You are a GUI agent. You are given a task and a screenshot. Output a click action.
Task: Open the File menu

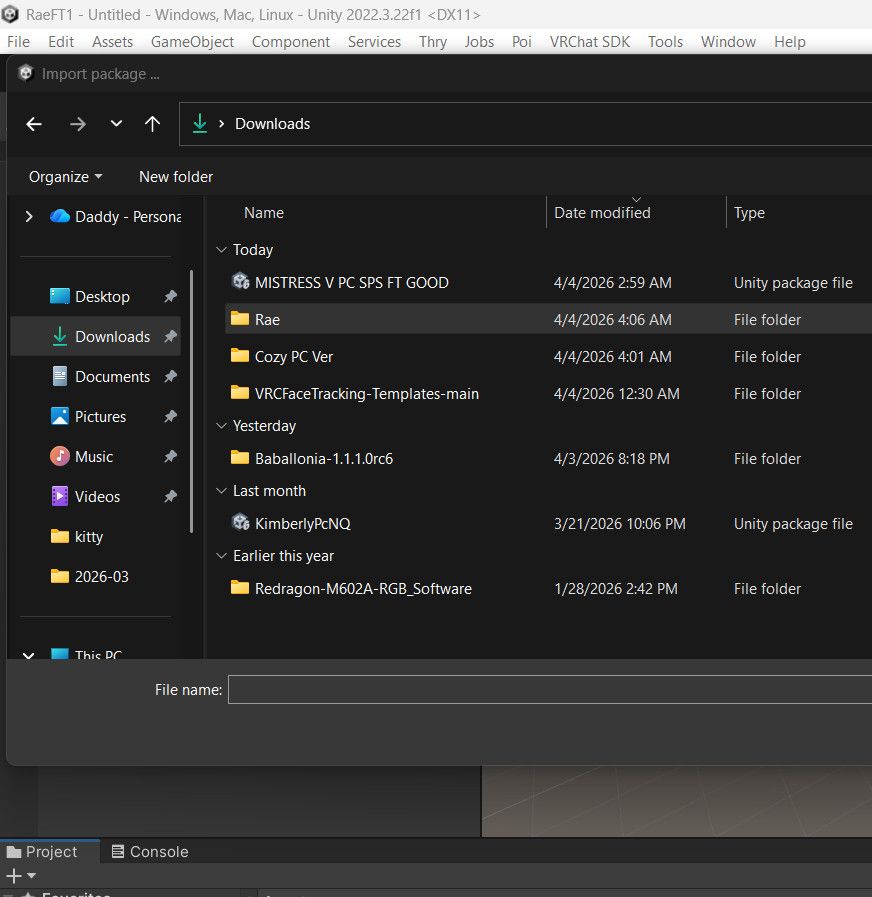18,42
